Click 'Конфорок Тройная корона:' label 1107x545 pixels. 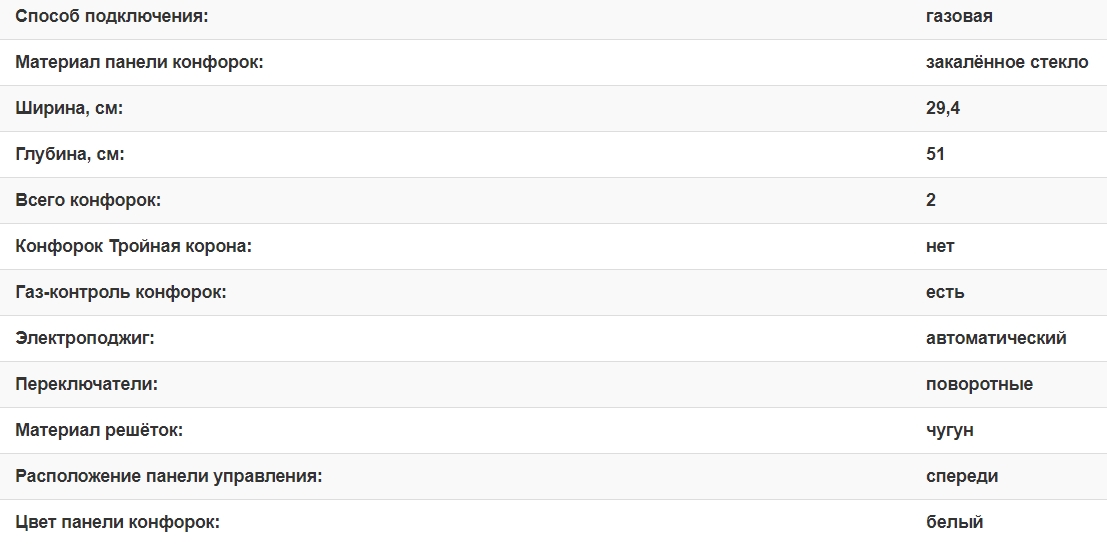coord(133,246)
